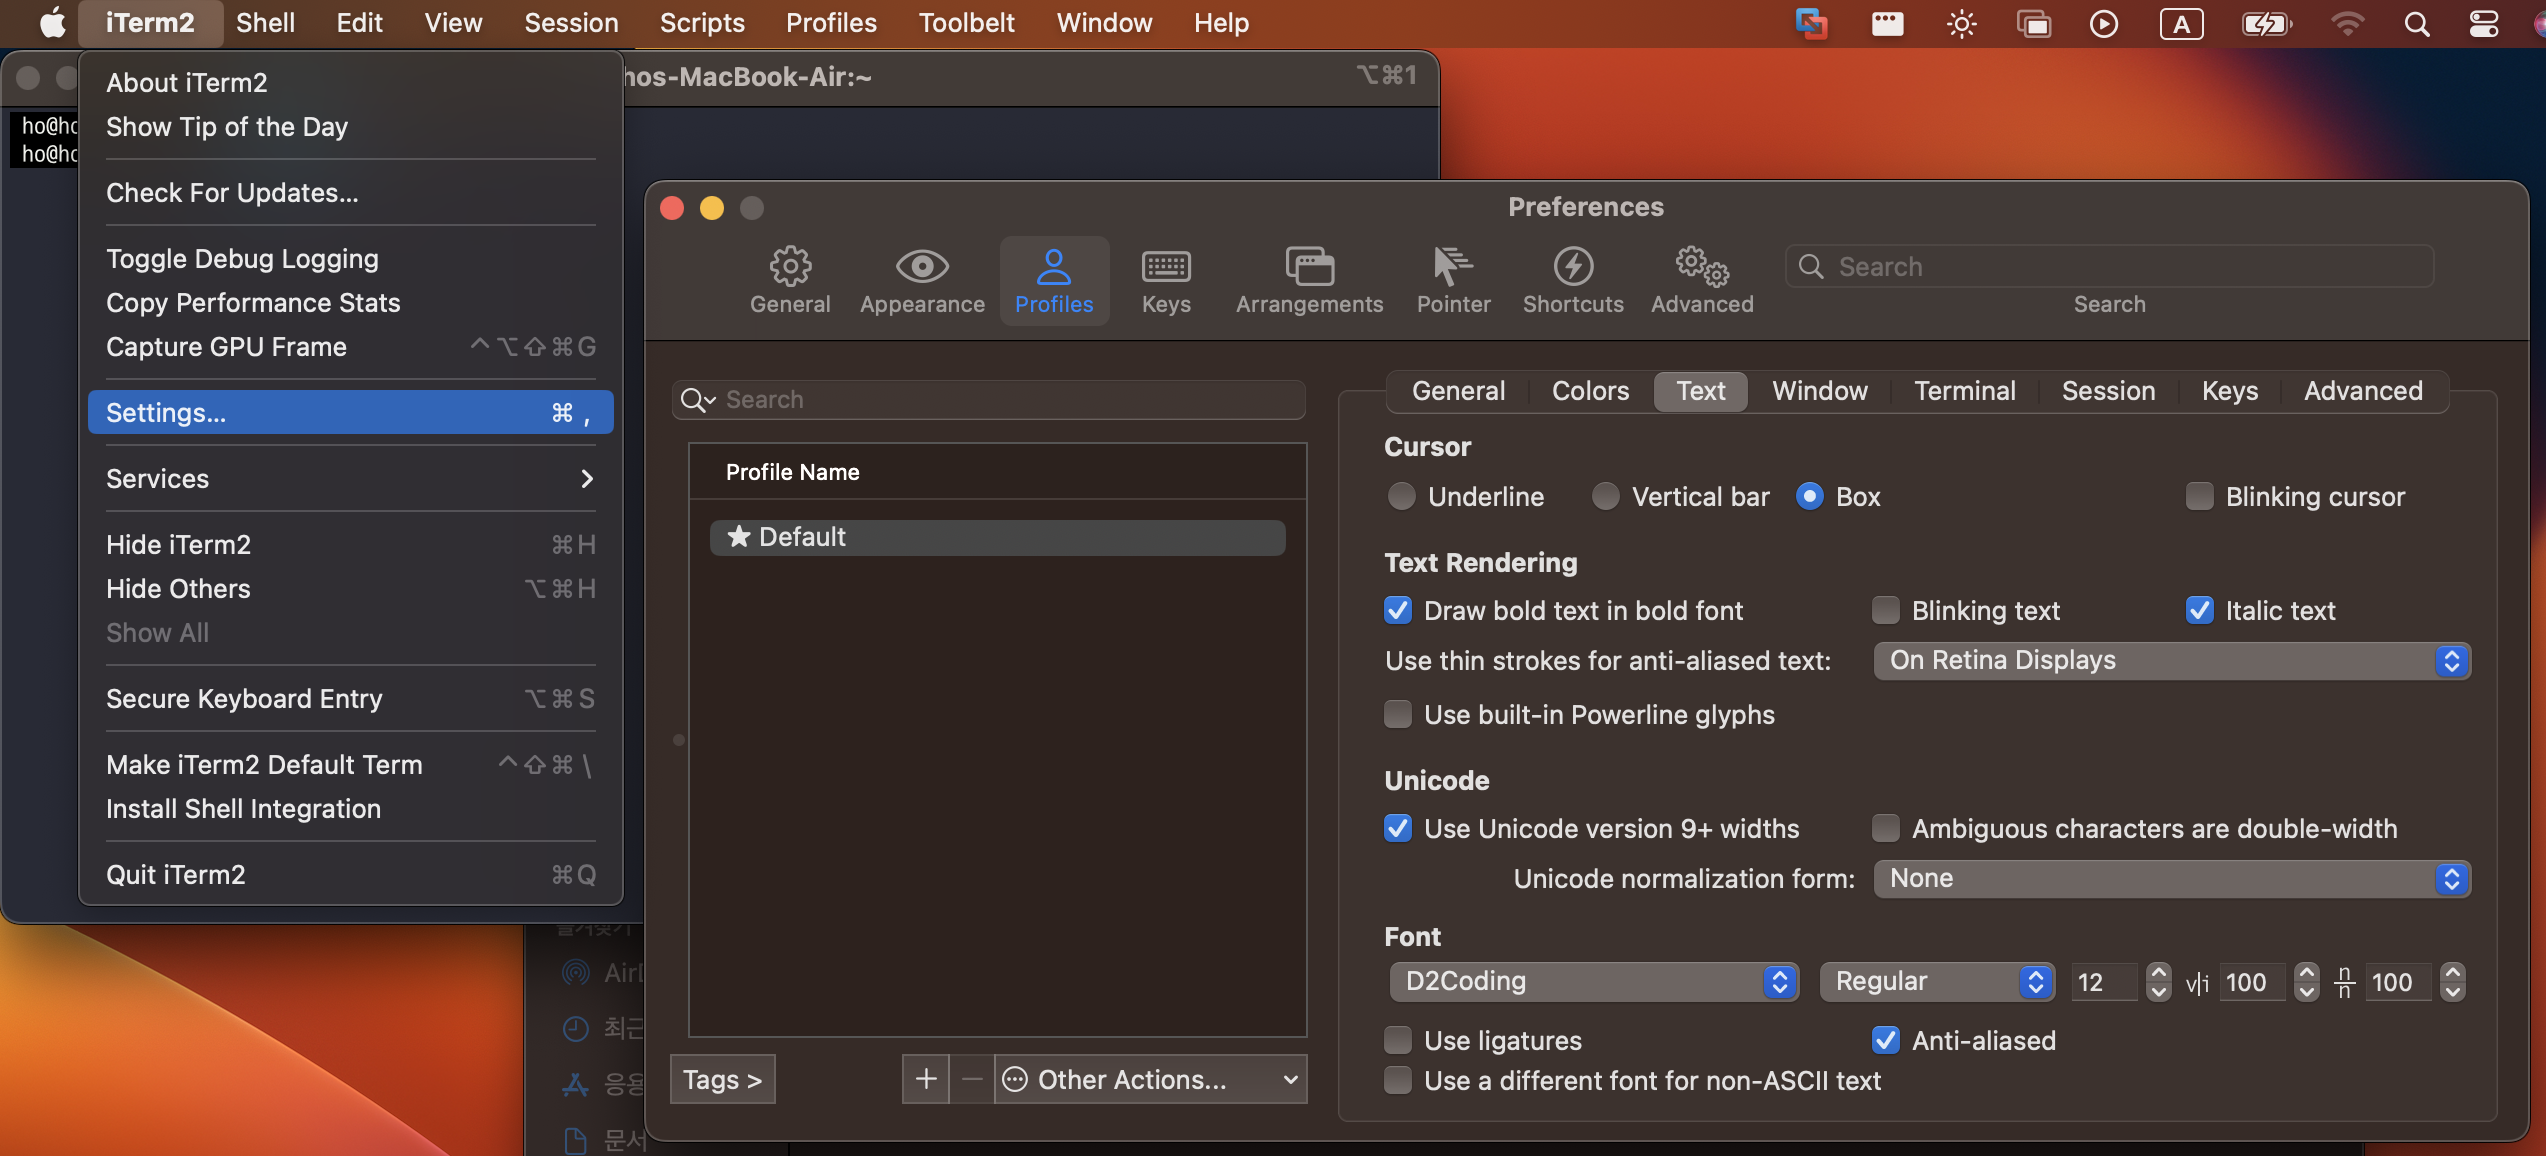Enable Use built-in Powerline glyphs
Screen dimensions: 2546x1156
[1397, 714]
